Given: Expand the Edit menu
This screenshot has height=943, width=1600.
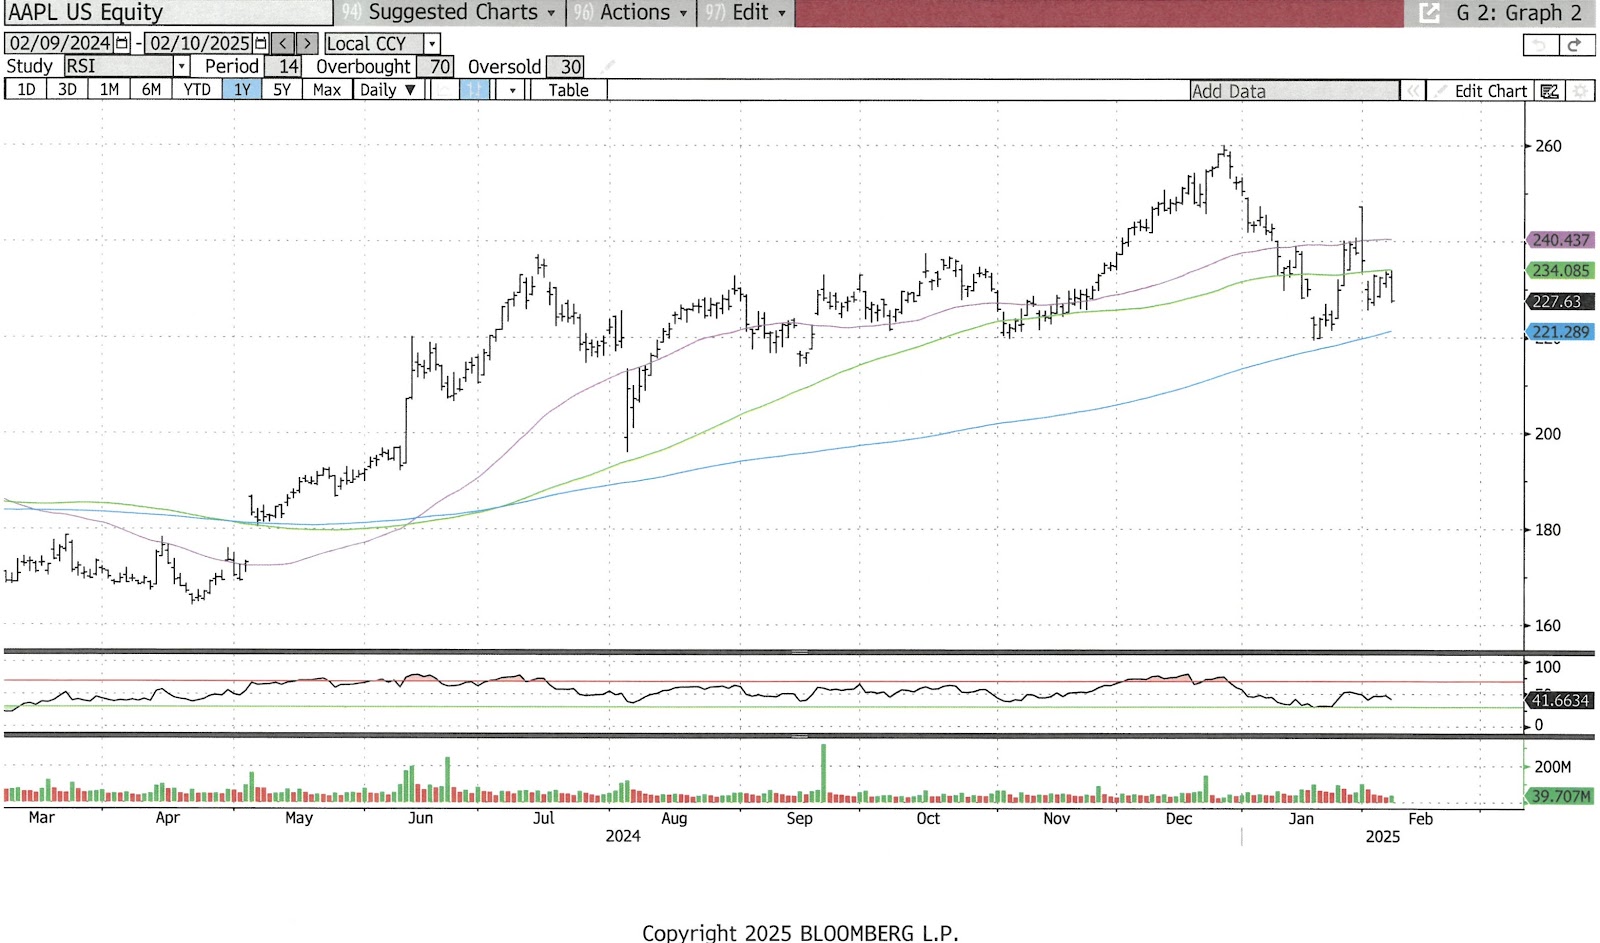Looking at the screenshot, I should pyautogui.click(x=746, y=13).
